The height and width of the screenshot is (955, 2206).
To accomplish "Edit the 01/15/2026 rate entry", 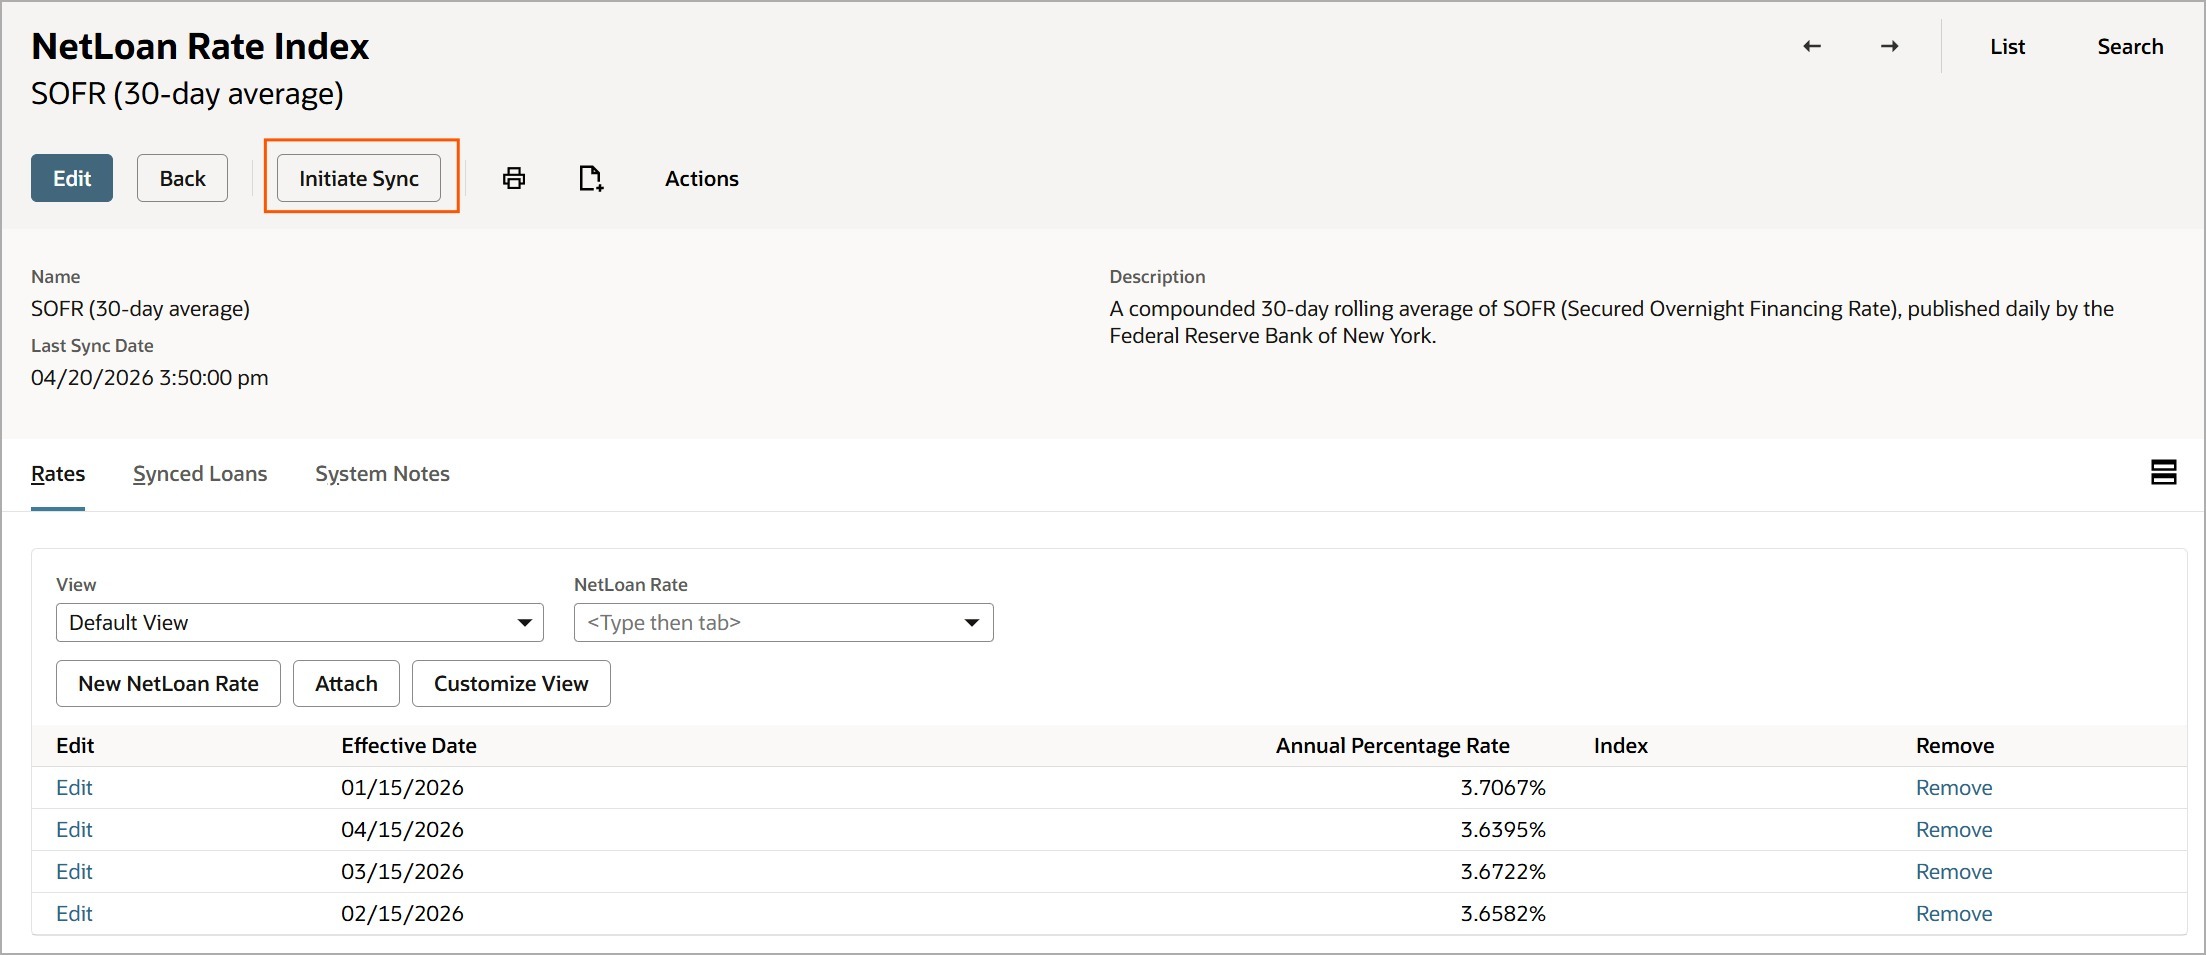I will (x=74, y=788).
